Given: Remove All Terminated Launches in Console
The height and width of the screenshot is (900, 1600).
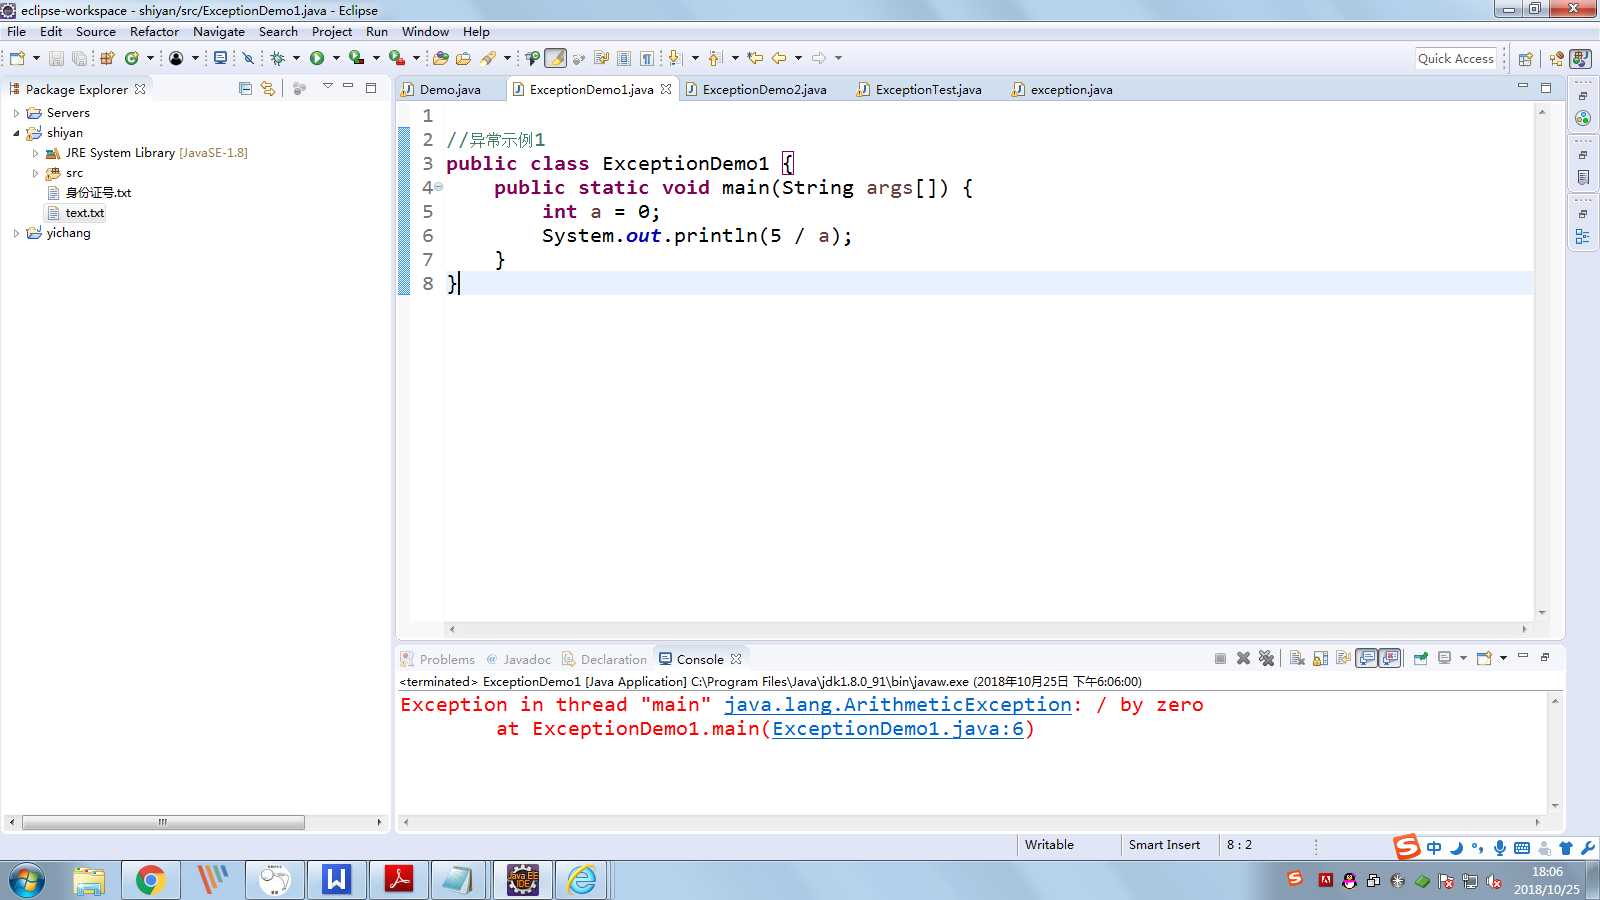Looking at the screenshot, I should click(x=1267, y=658).
